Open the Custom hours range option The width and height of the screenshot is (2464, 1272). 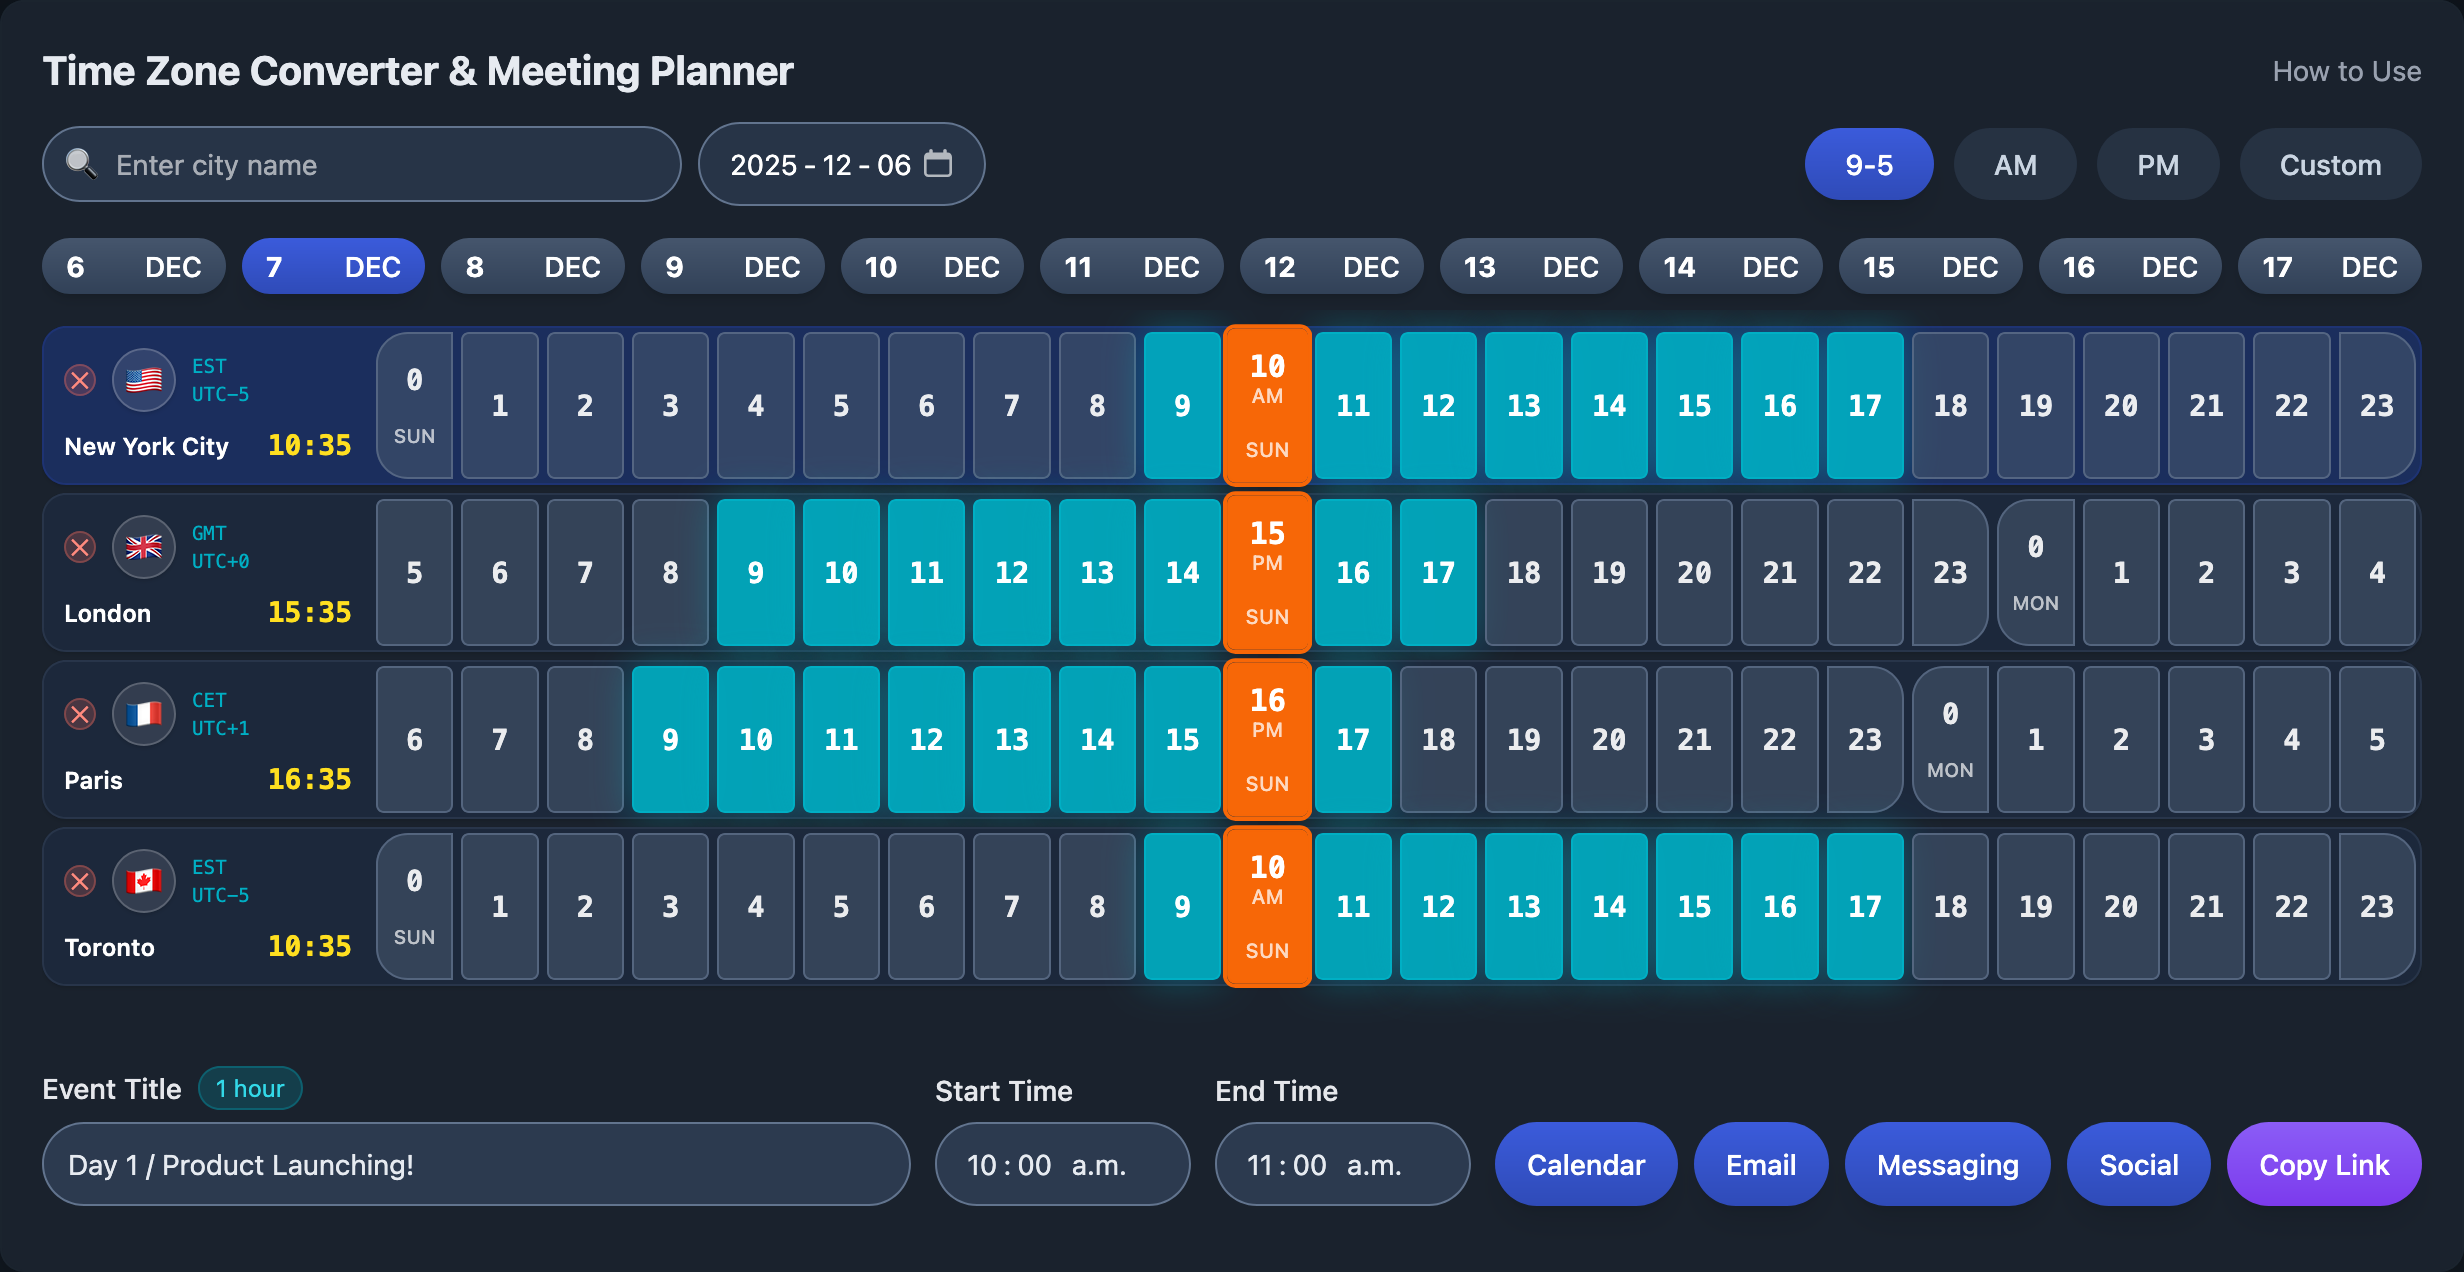2329,165
